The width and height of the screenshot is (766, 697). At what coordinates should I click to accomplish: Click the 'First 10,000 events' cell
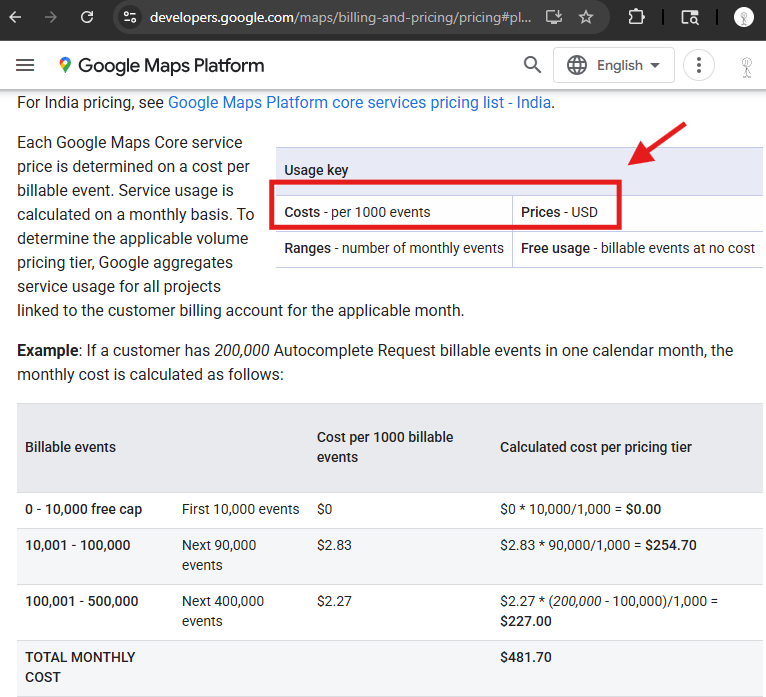pyautogui.click(x=240, y=509)
